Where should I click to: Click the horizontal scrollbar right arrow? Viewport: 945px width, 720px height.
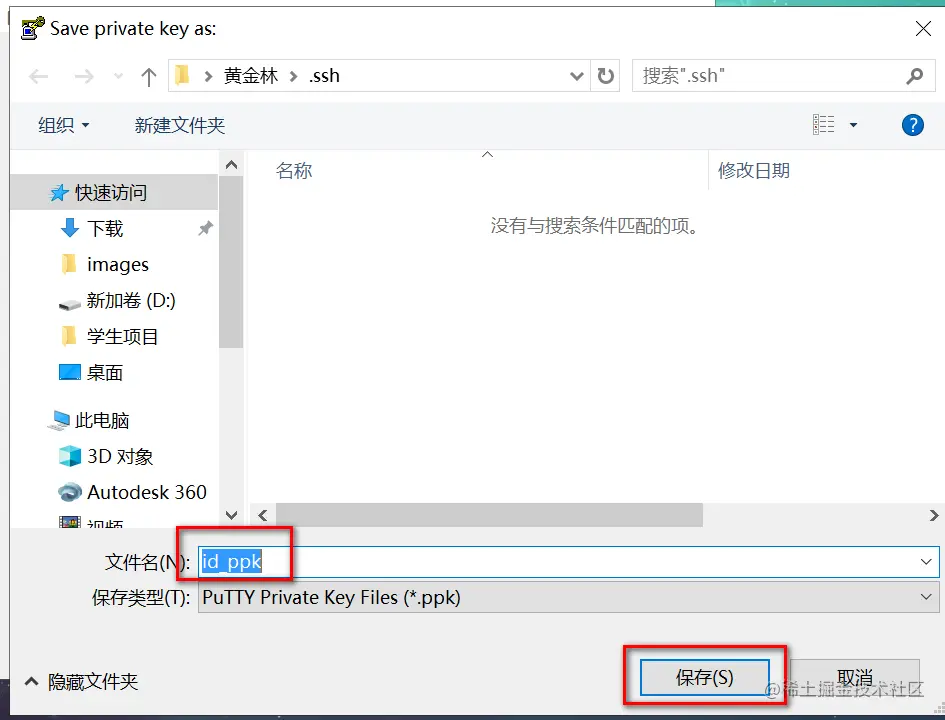pos(933,515)
